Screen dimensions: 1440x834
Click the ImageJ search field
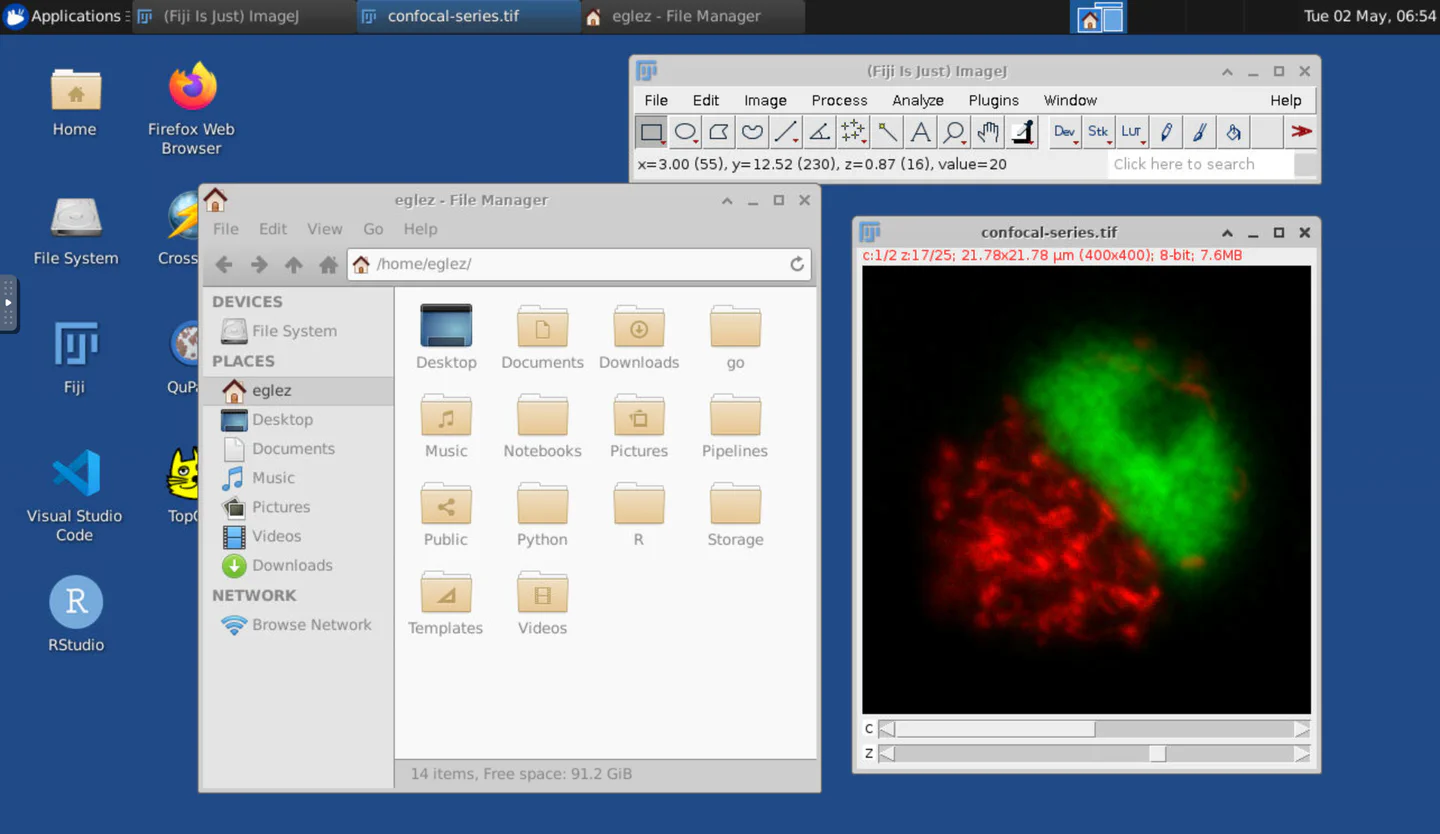(1201, 164)
